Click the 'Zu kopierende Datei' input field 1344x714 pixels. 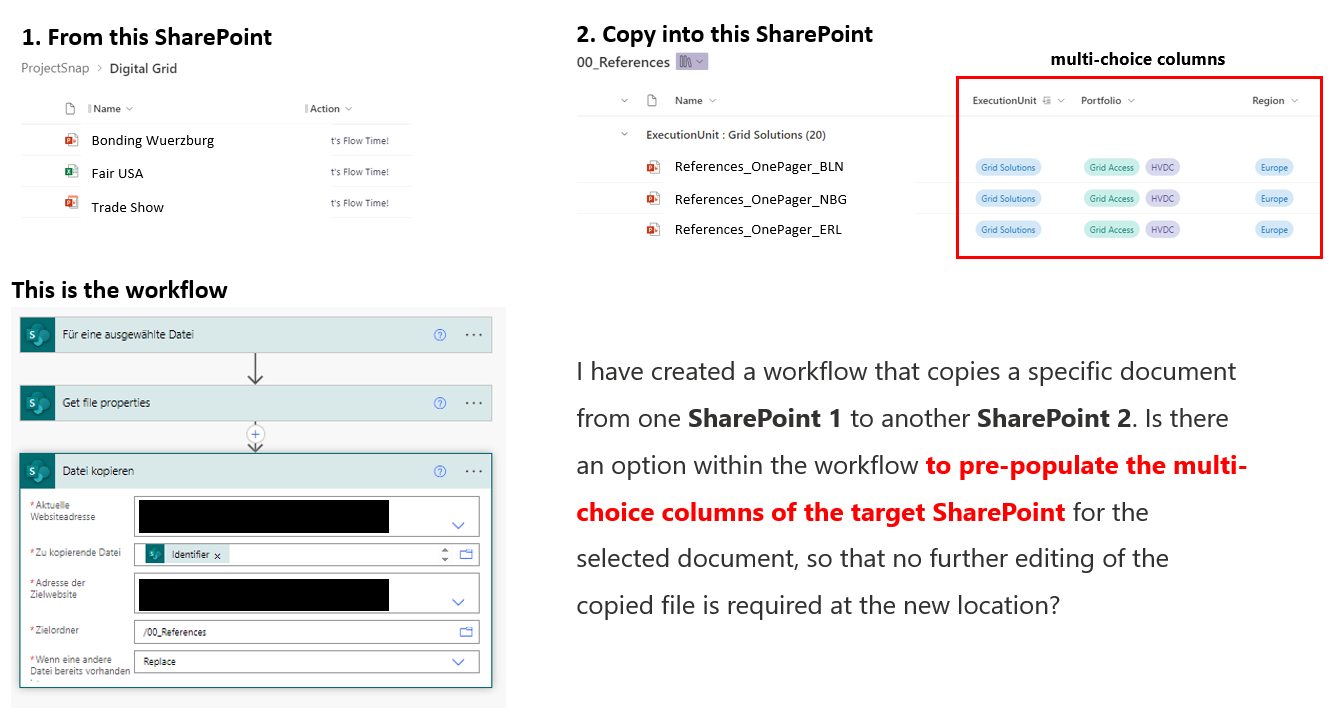[x=306, y=554]
